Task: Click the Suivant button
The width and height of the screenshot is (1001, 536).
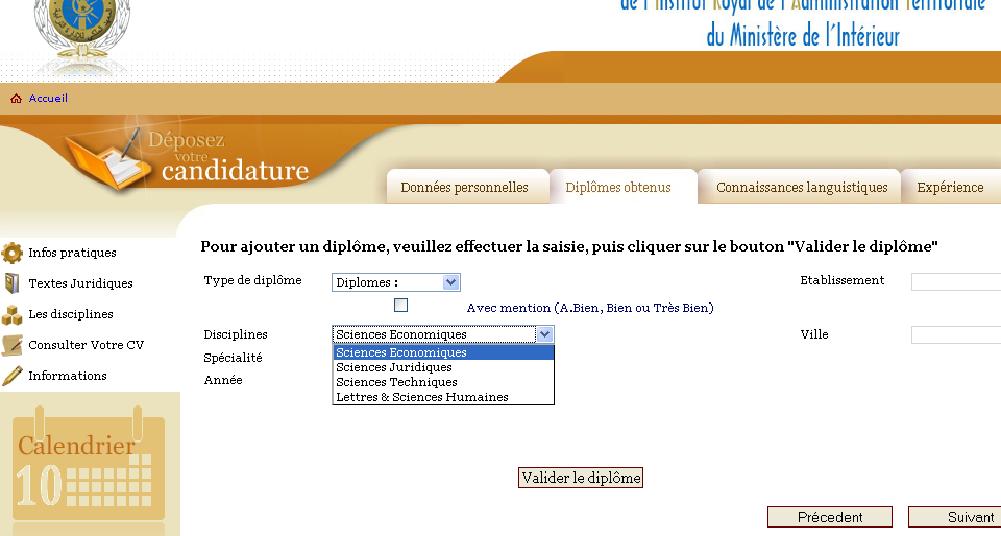Action: [x=955, y=517]
